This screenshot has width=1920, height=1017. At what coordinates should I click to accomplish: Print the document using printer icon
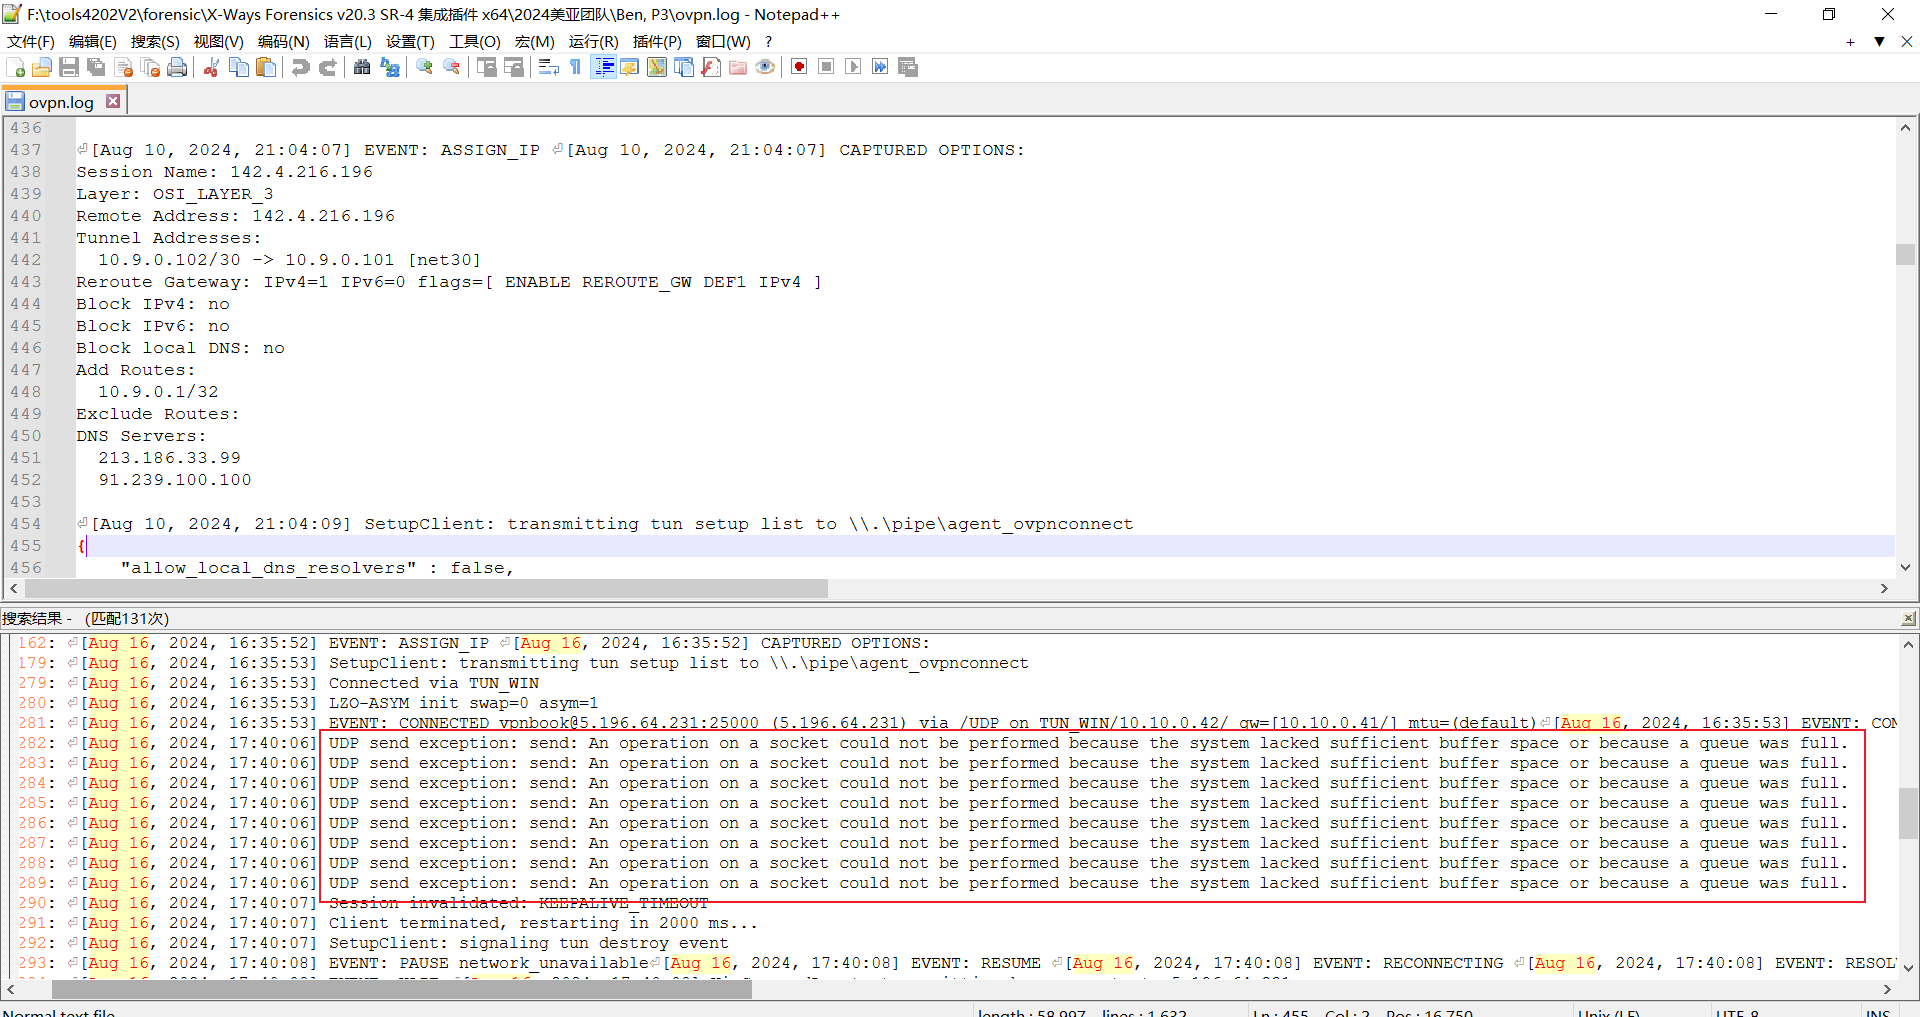[177, 67]
